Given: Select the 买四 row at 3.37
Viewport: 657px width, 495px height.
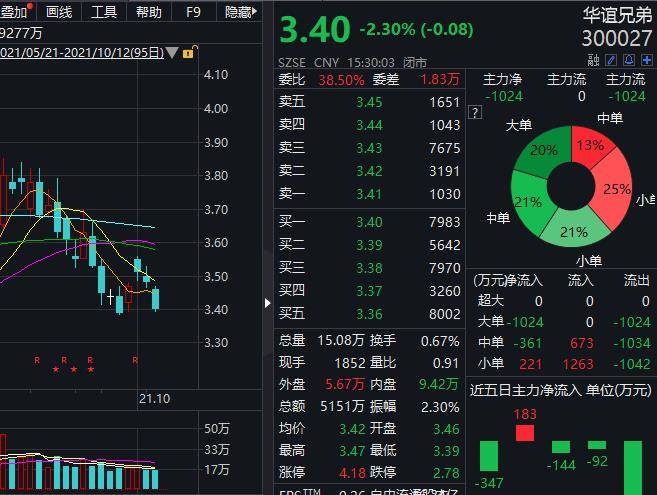Looking at the screenshot, I should coord(369,291).
